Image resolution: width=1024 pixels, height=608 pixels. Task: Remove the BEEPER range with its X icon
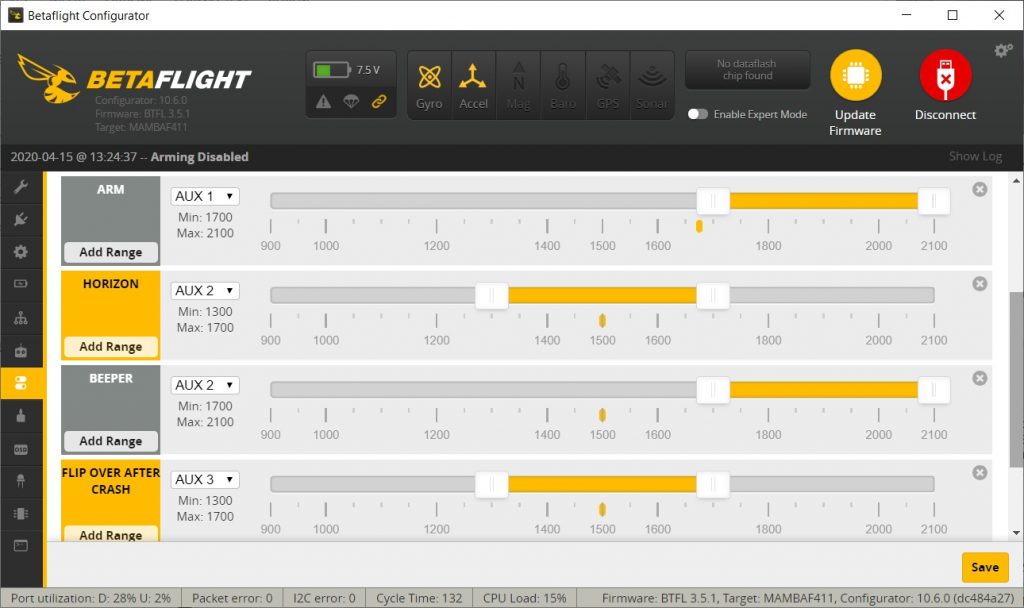[980, 378]
